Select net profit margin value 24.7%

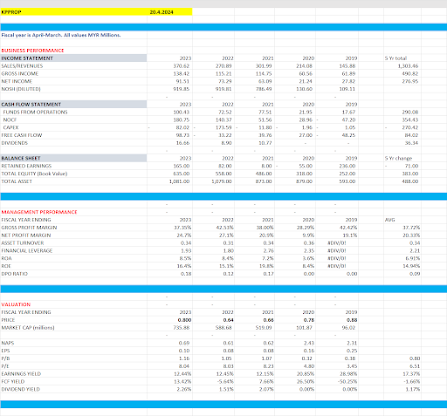pos(184,235)
